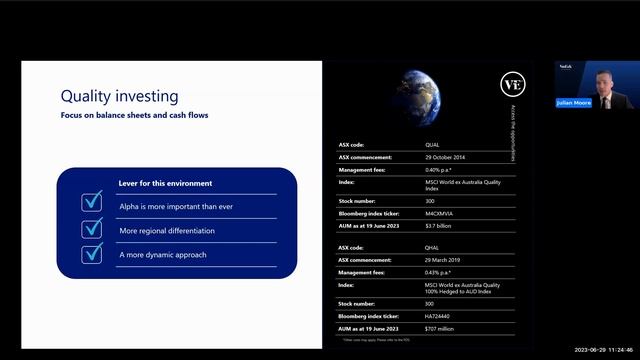Click the 0.43% p.a. management fee value
The width and height of the screenshot is (640, 360).
pos(438,273)
